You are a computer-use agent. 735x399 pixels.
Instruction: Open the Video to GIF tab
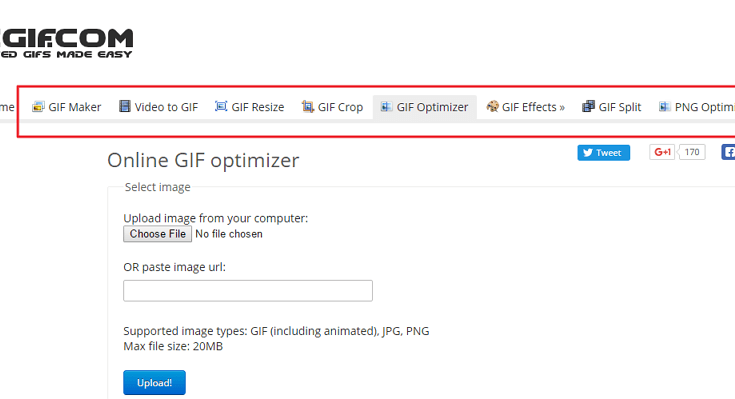[158, 107]
